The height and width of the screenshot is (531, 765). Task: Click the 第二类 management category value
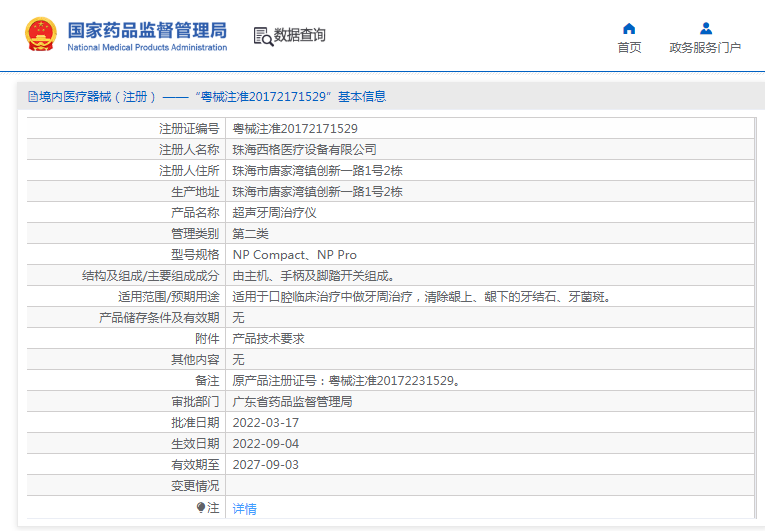(250, 233)
